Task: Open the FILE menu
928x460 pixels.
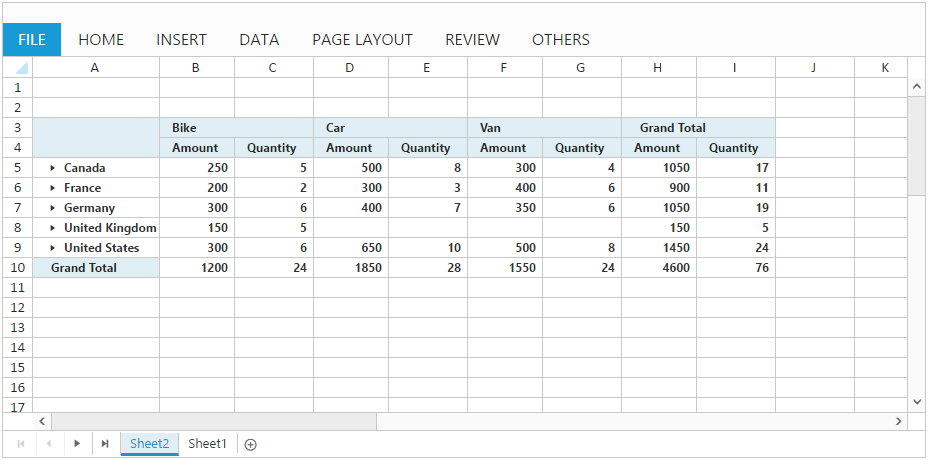Action: tap(32, 40)
